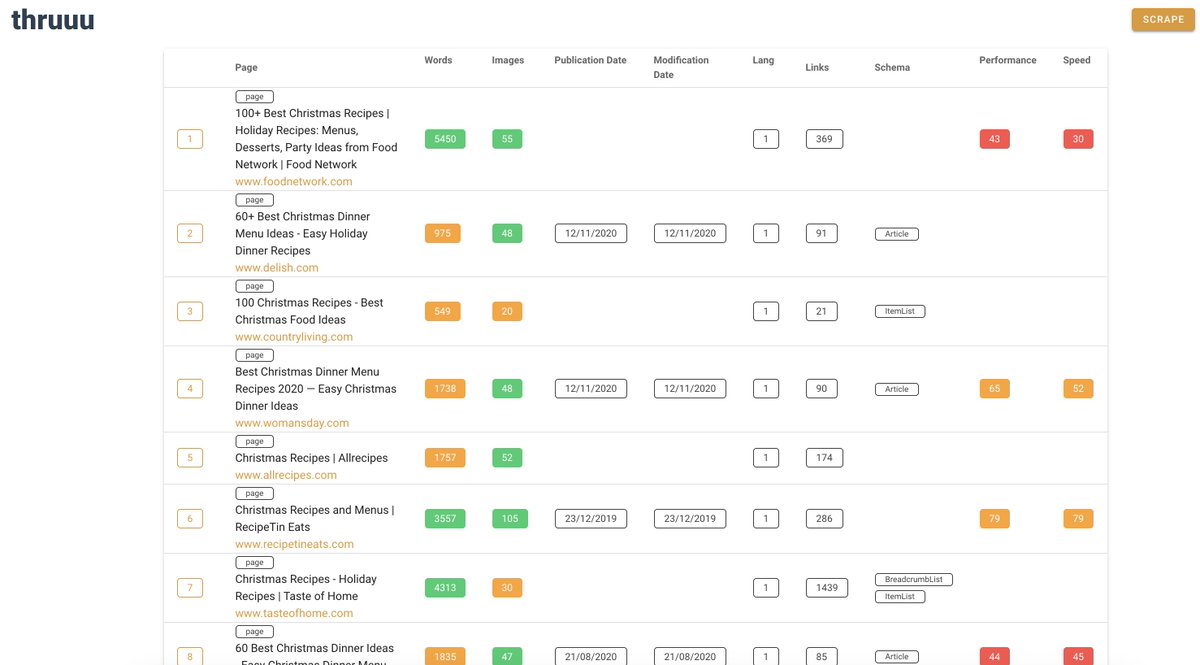Click the Schema column header
1200x665 pixels.
[x=892, y=68]
